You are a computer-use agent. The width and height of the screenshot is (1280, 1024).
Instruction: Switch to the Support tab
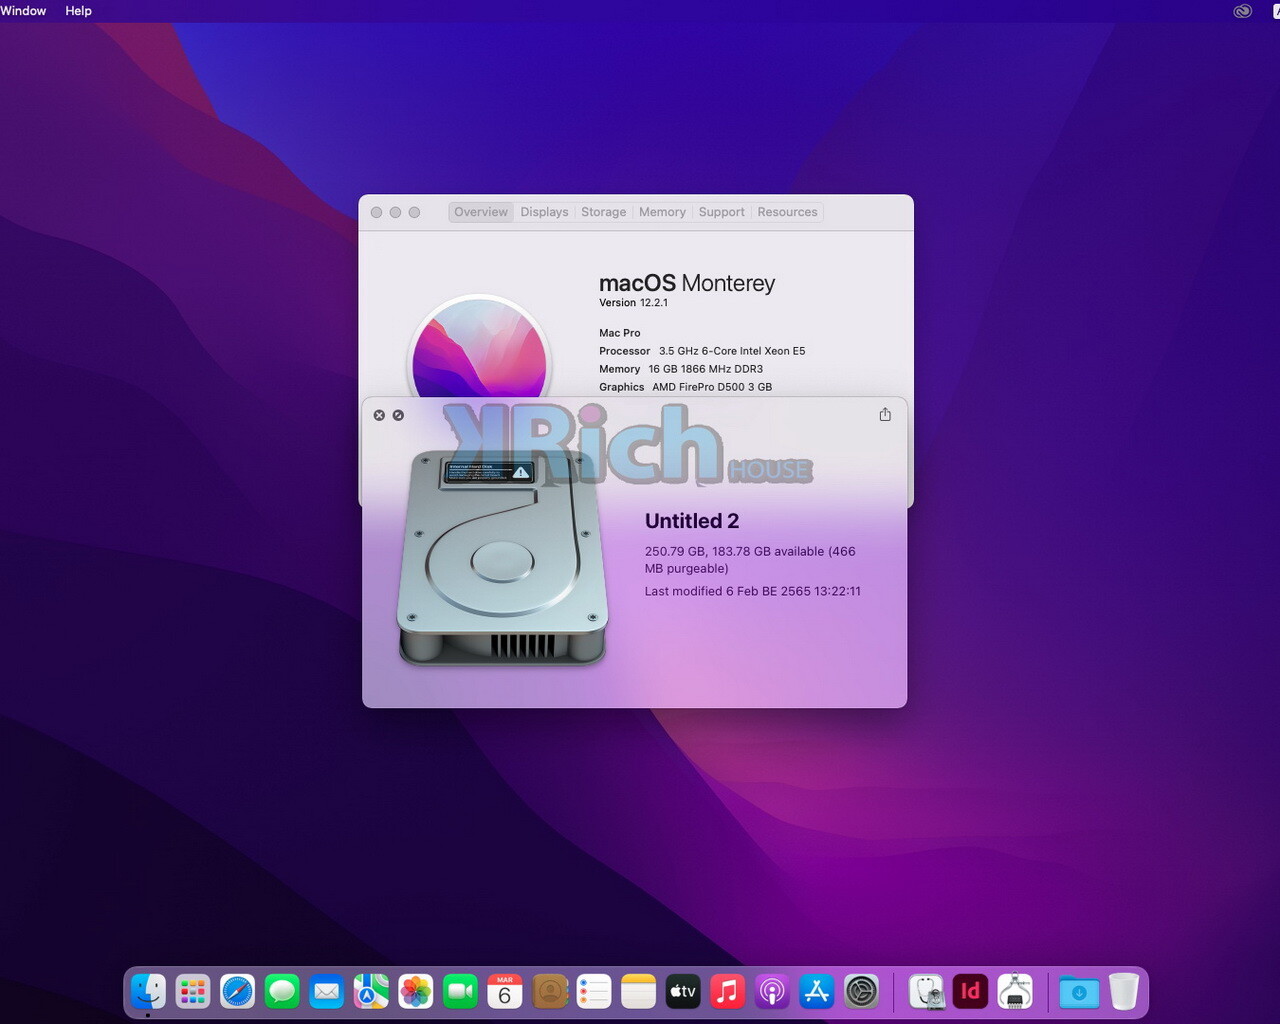(x=722, y=212)
